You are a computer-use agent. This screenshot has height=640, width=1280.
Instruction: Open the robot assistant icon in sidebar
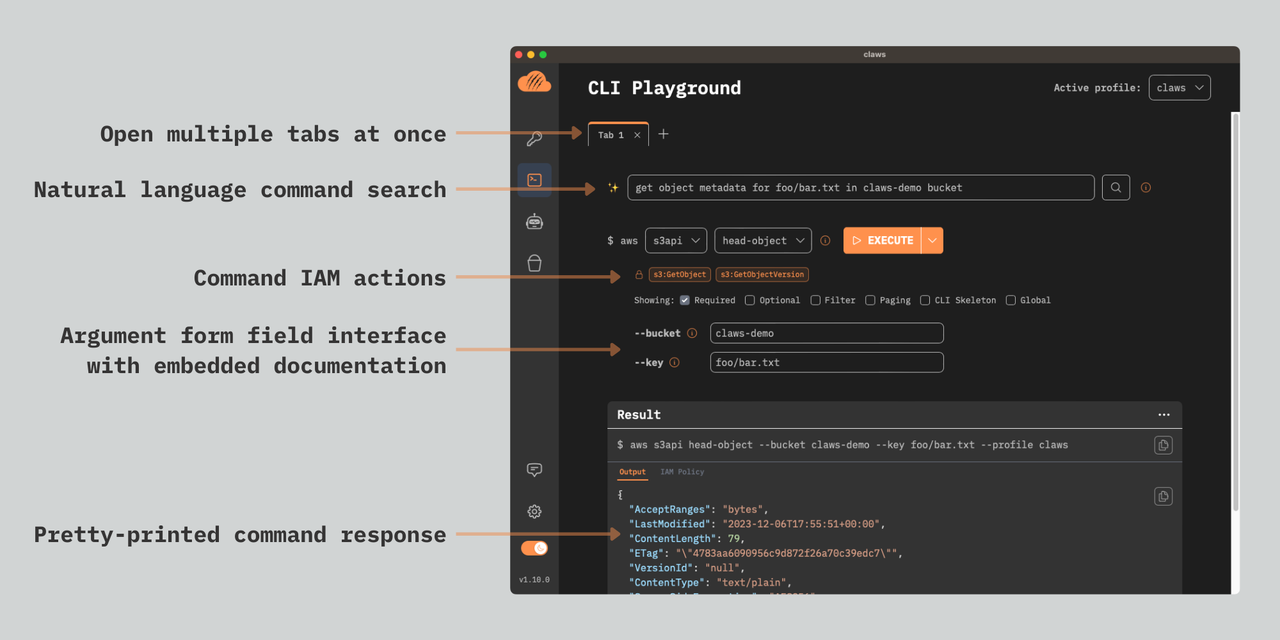tap(534, 222)
